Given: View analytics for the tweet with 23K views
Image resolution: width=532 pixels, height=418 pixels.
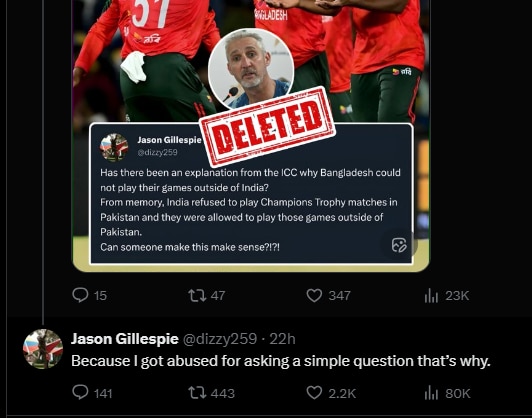Looking at the screenshot, I should [446, 296].
